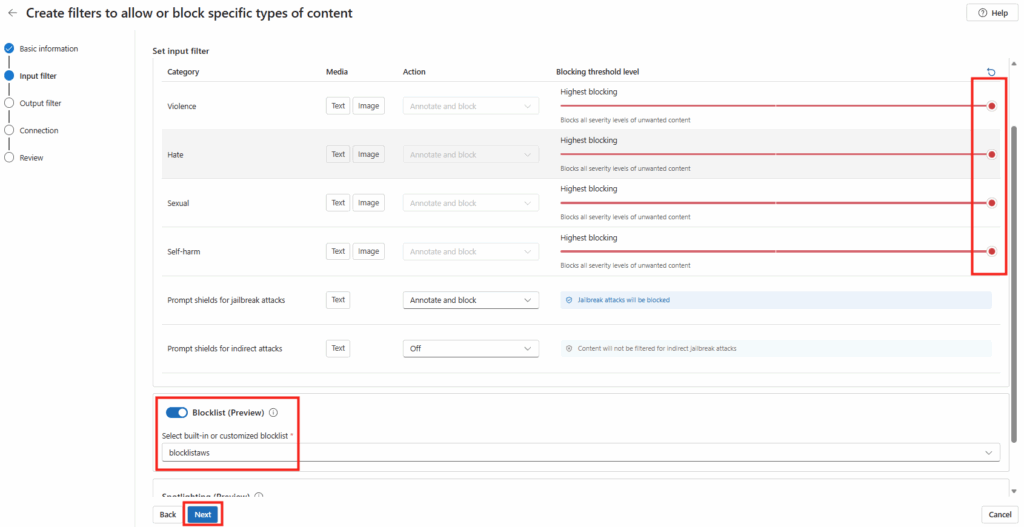The width and height of the screenshot is (1024, 527).
Task: Expand the blocklist selection dropdown
Action: coord(580,453)
